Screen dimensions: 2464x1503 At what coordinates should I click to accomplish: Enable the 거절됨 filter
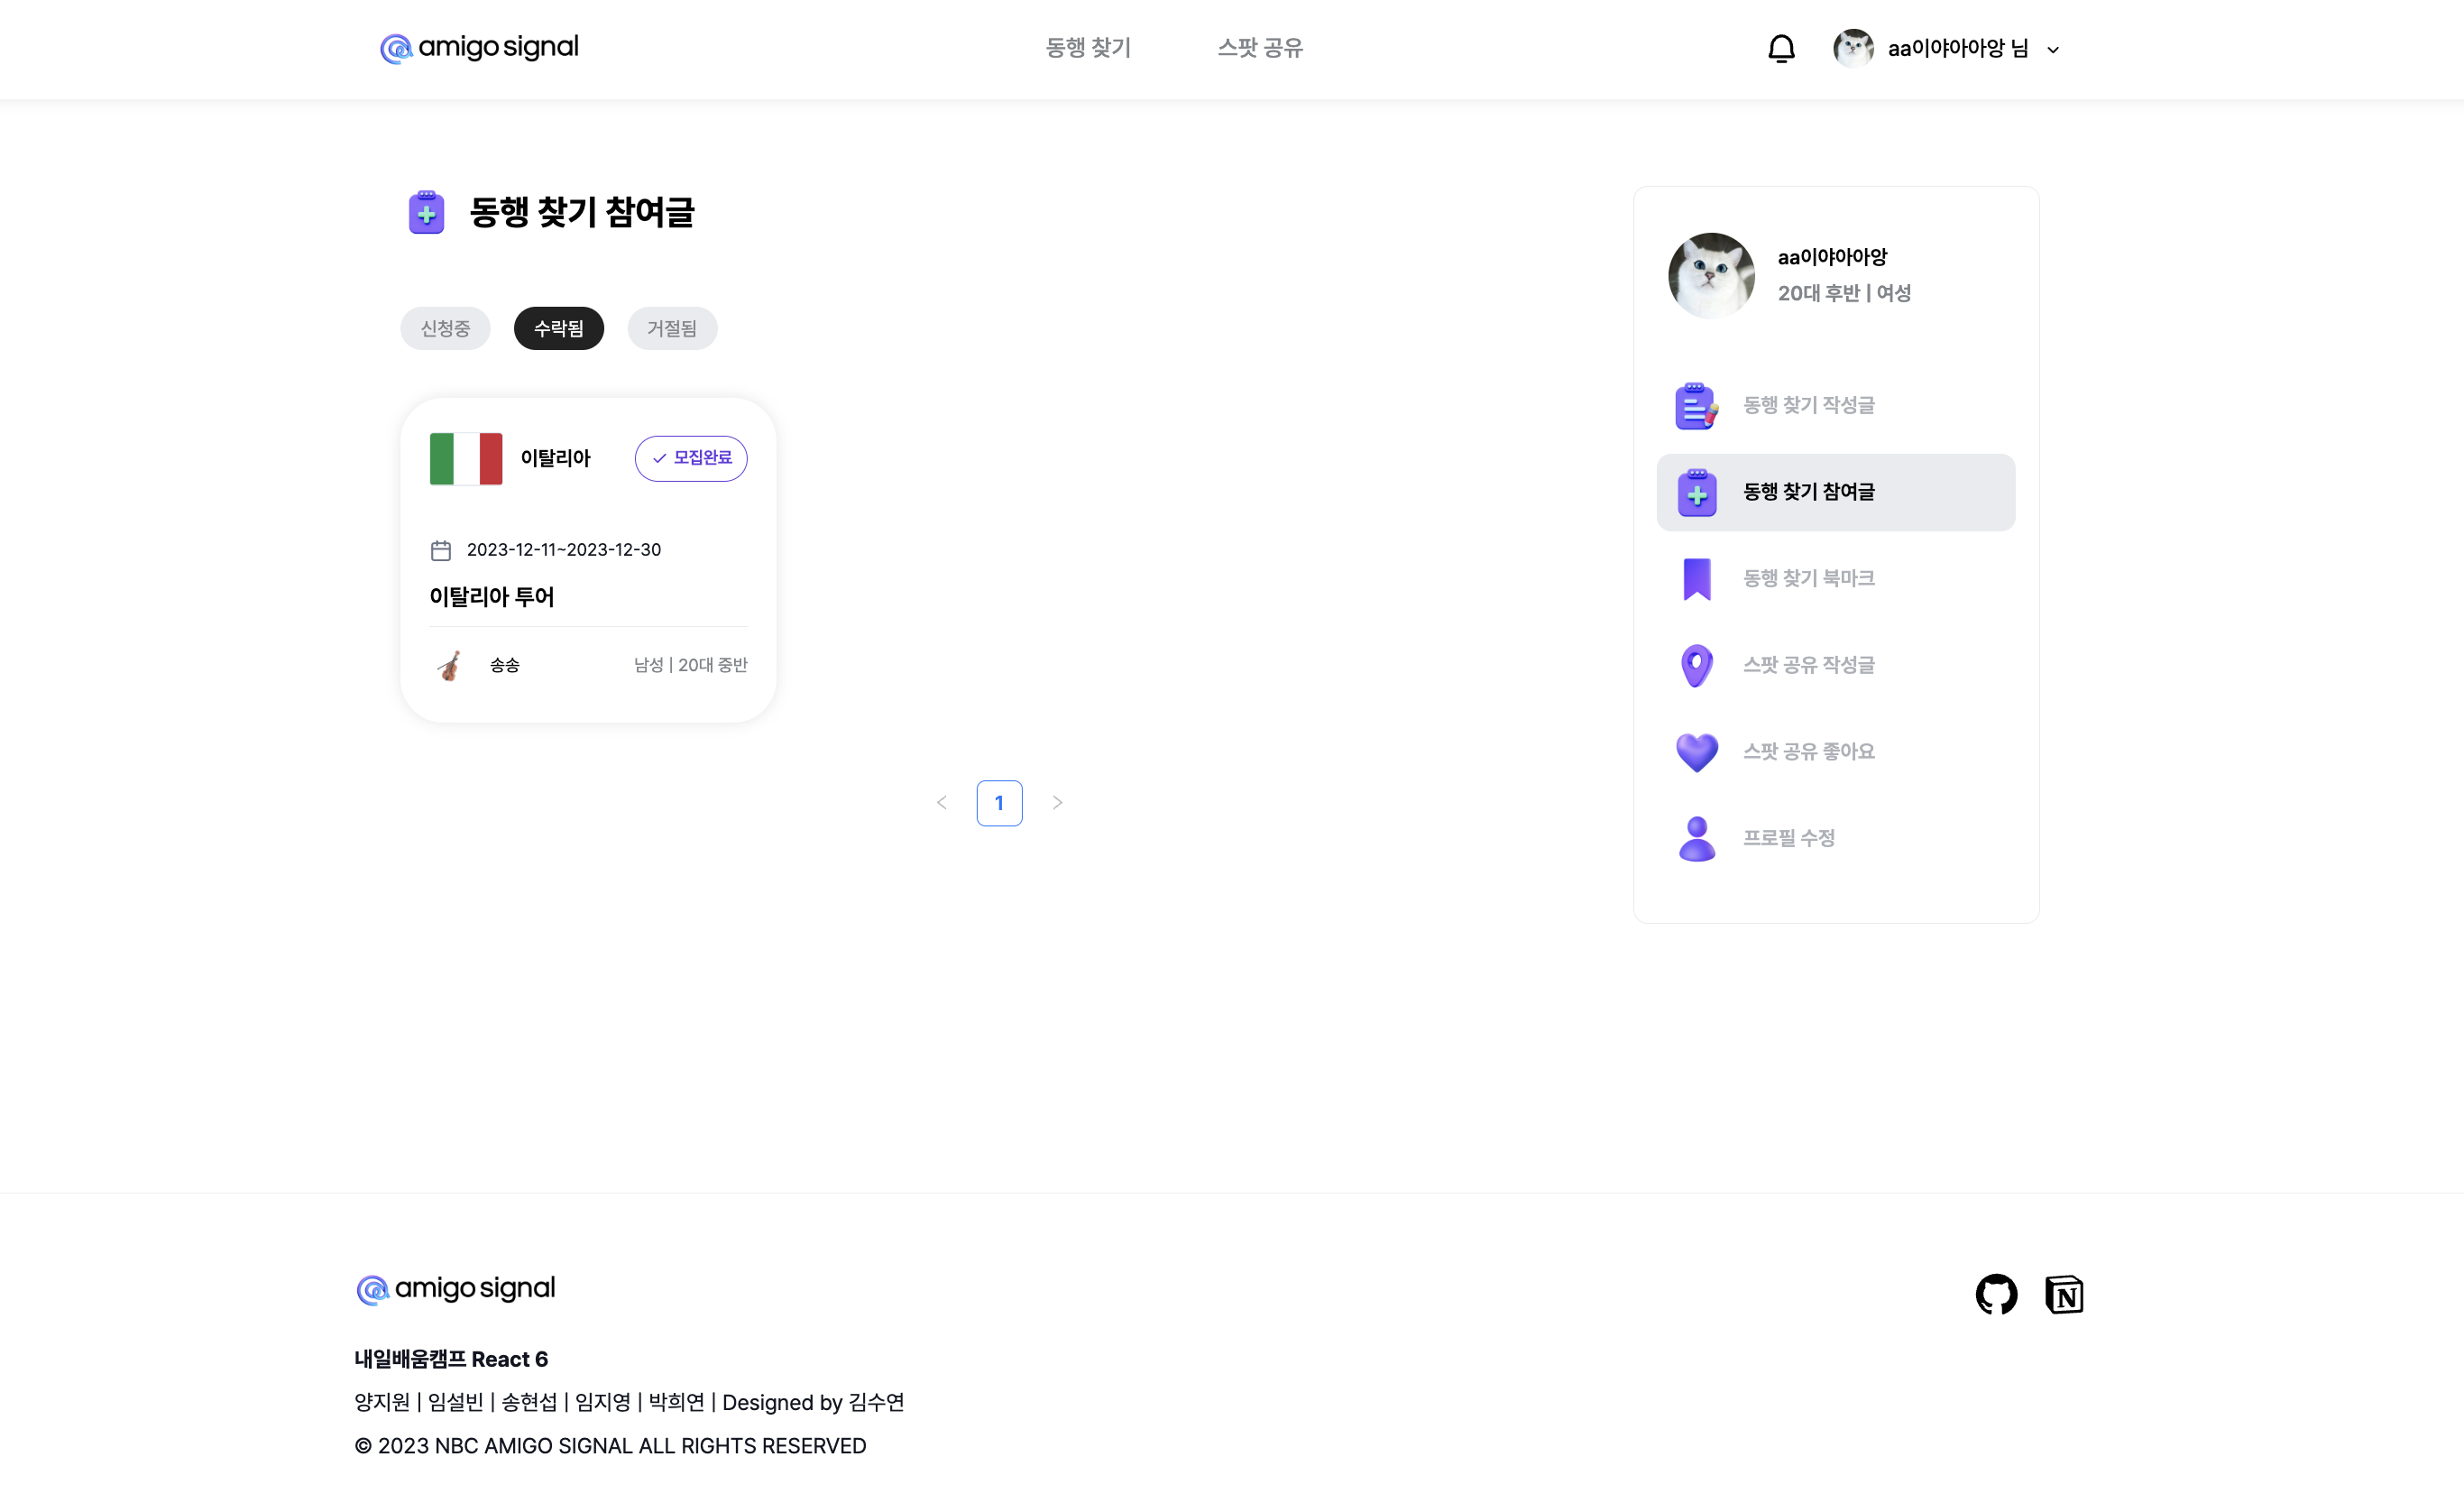[672, 328]
